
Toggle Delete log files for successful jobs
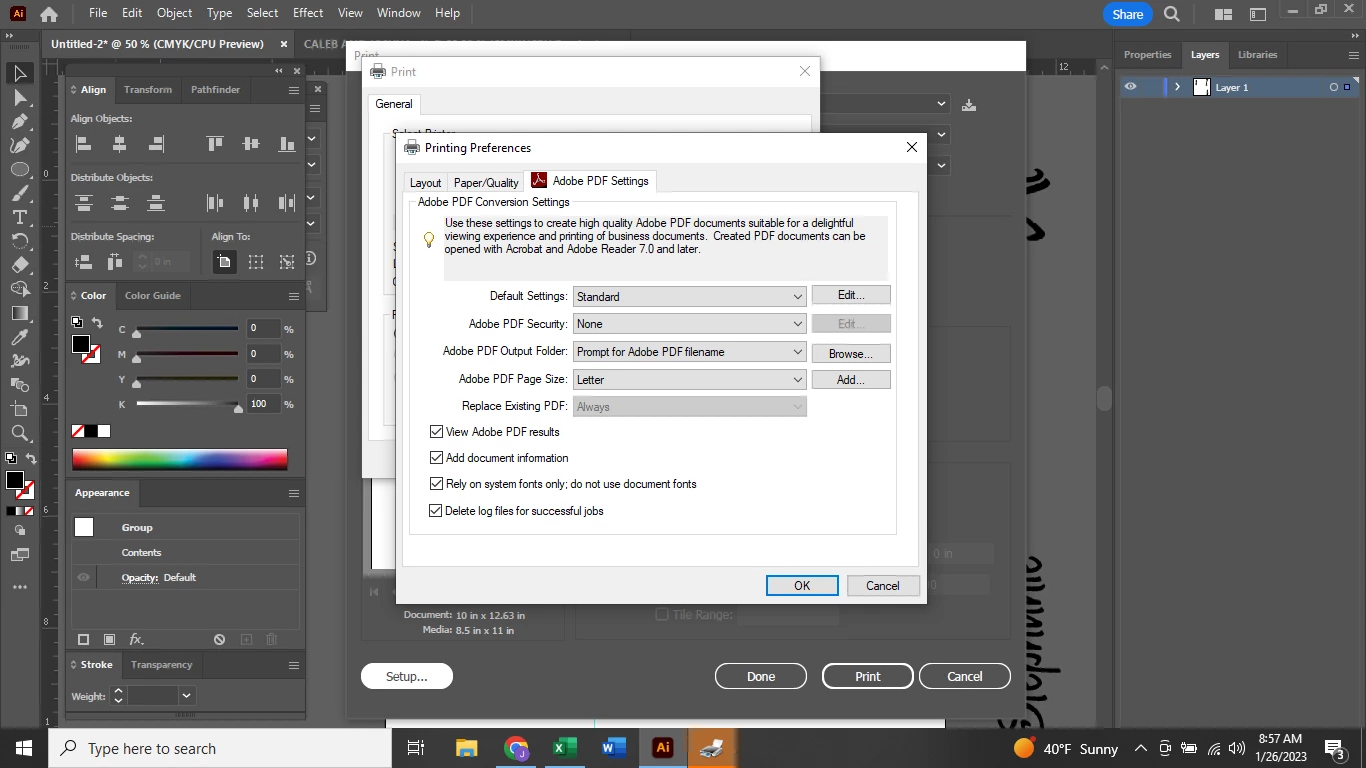tap(436, 510)
